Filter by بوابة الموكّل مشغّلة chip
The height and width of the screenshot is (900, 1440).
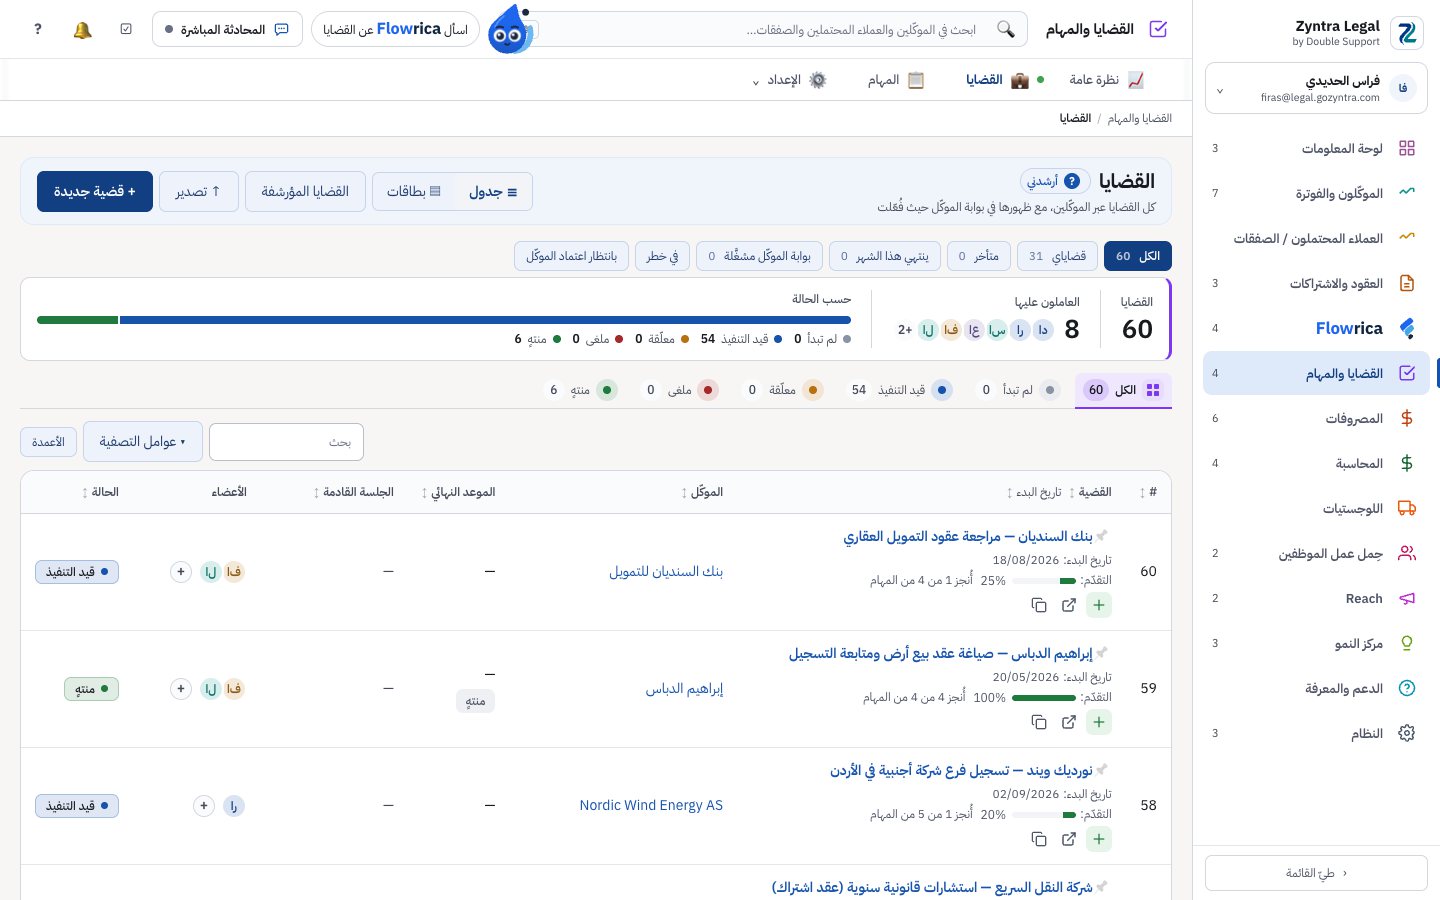click(x=760, y=256)
